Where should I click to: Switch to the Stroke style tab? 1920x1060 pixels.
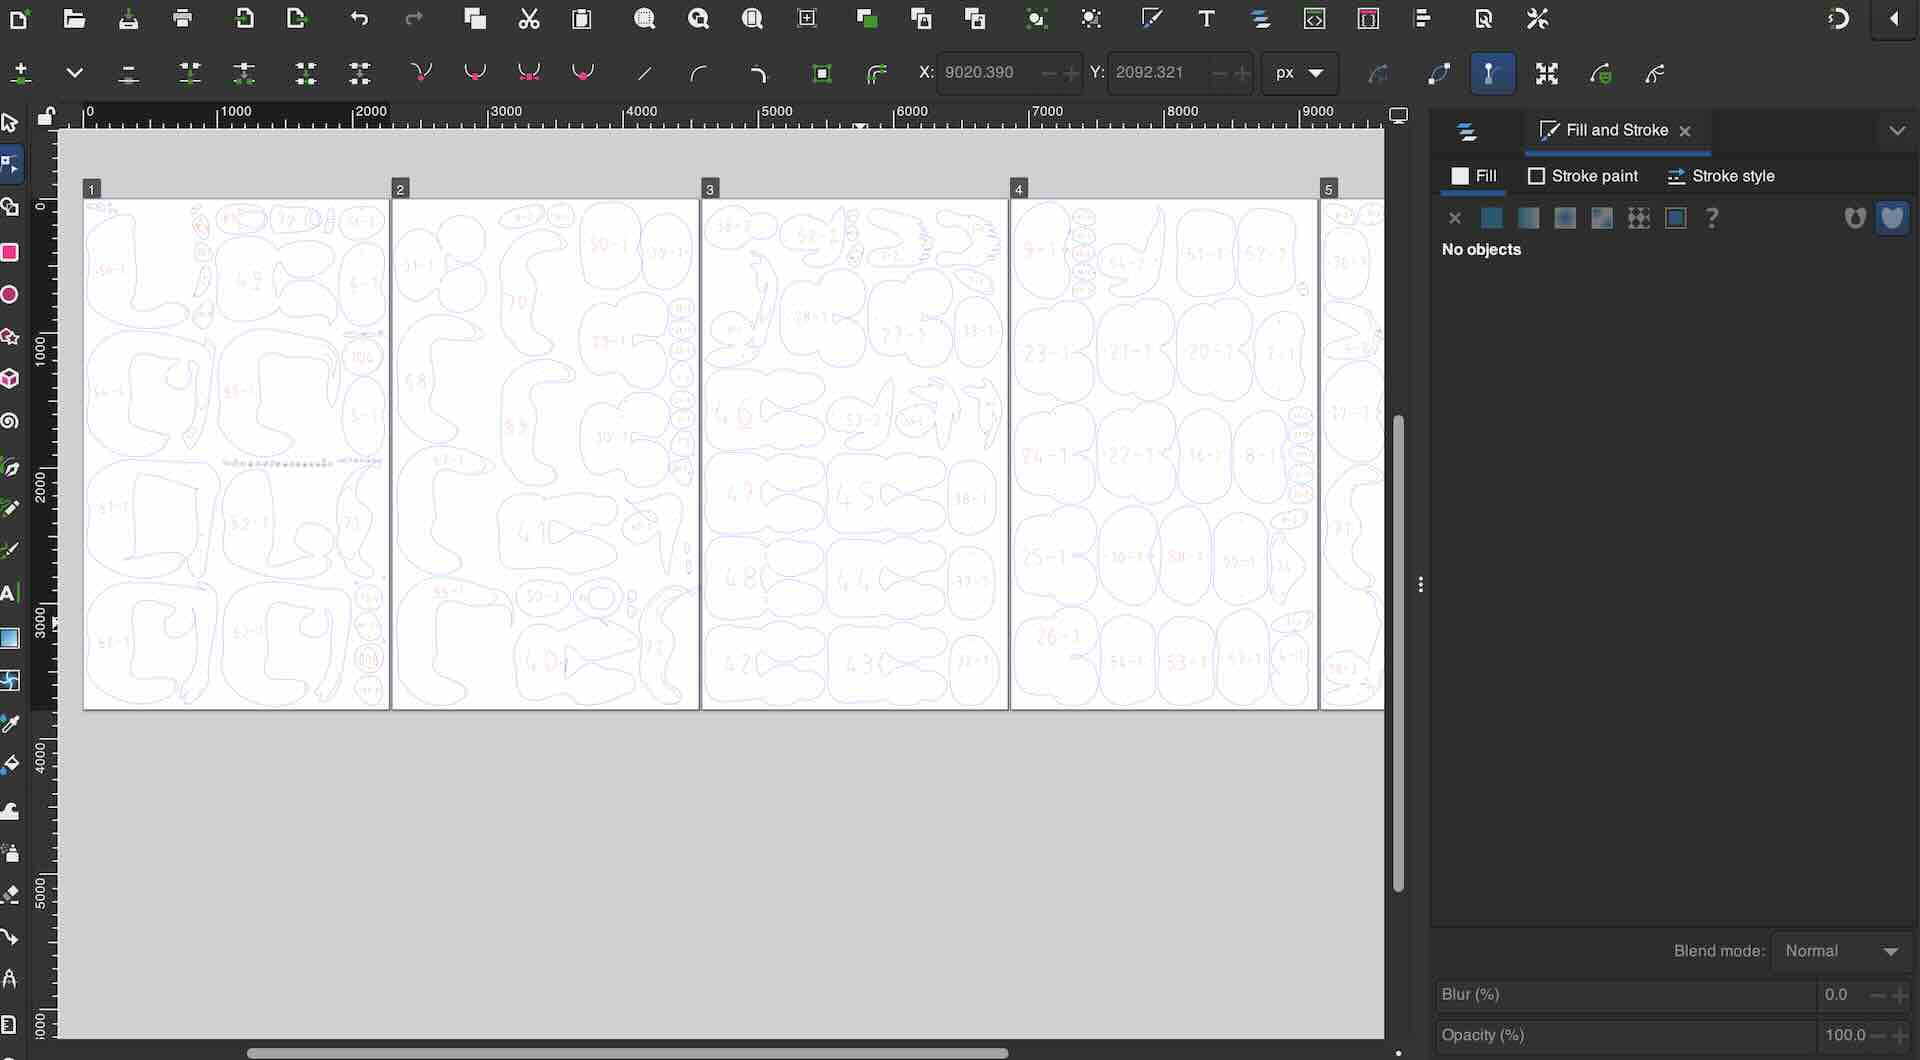click(1721, 176)
